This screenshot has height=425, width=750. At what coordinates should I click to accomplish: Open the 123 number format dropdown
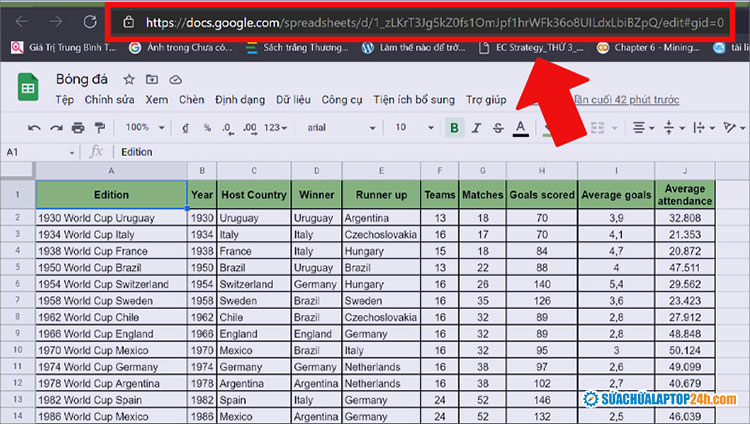pos(276,128)
